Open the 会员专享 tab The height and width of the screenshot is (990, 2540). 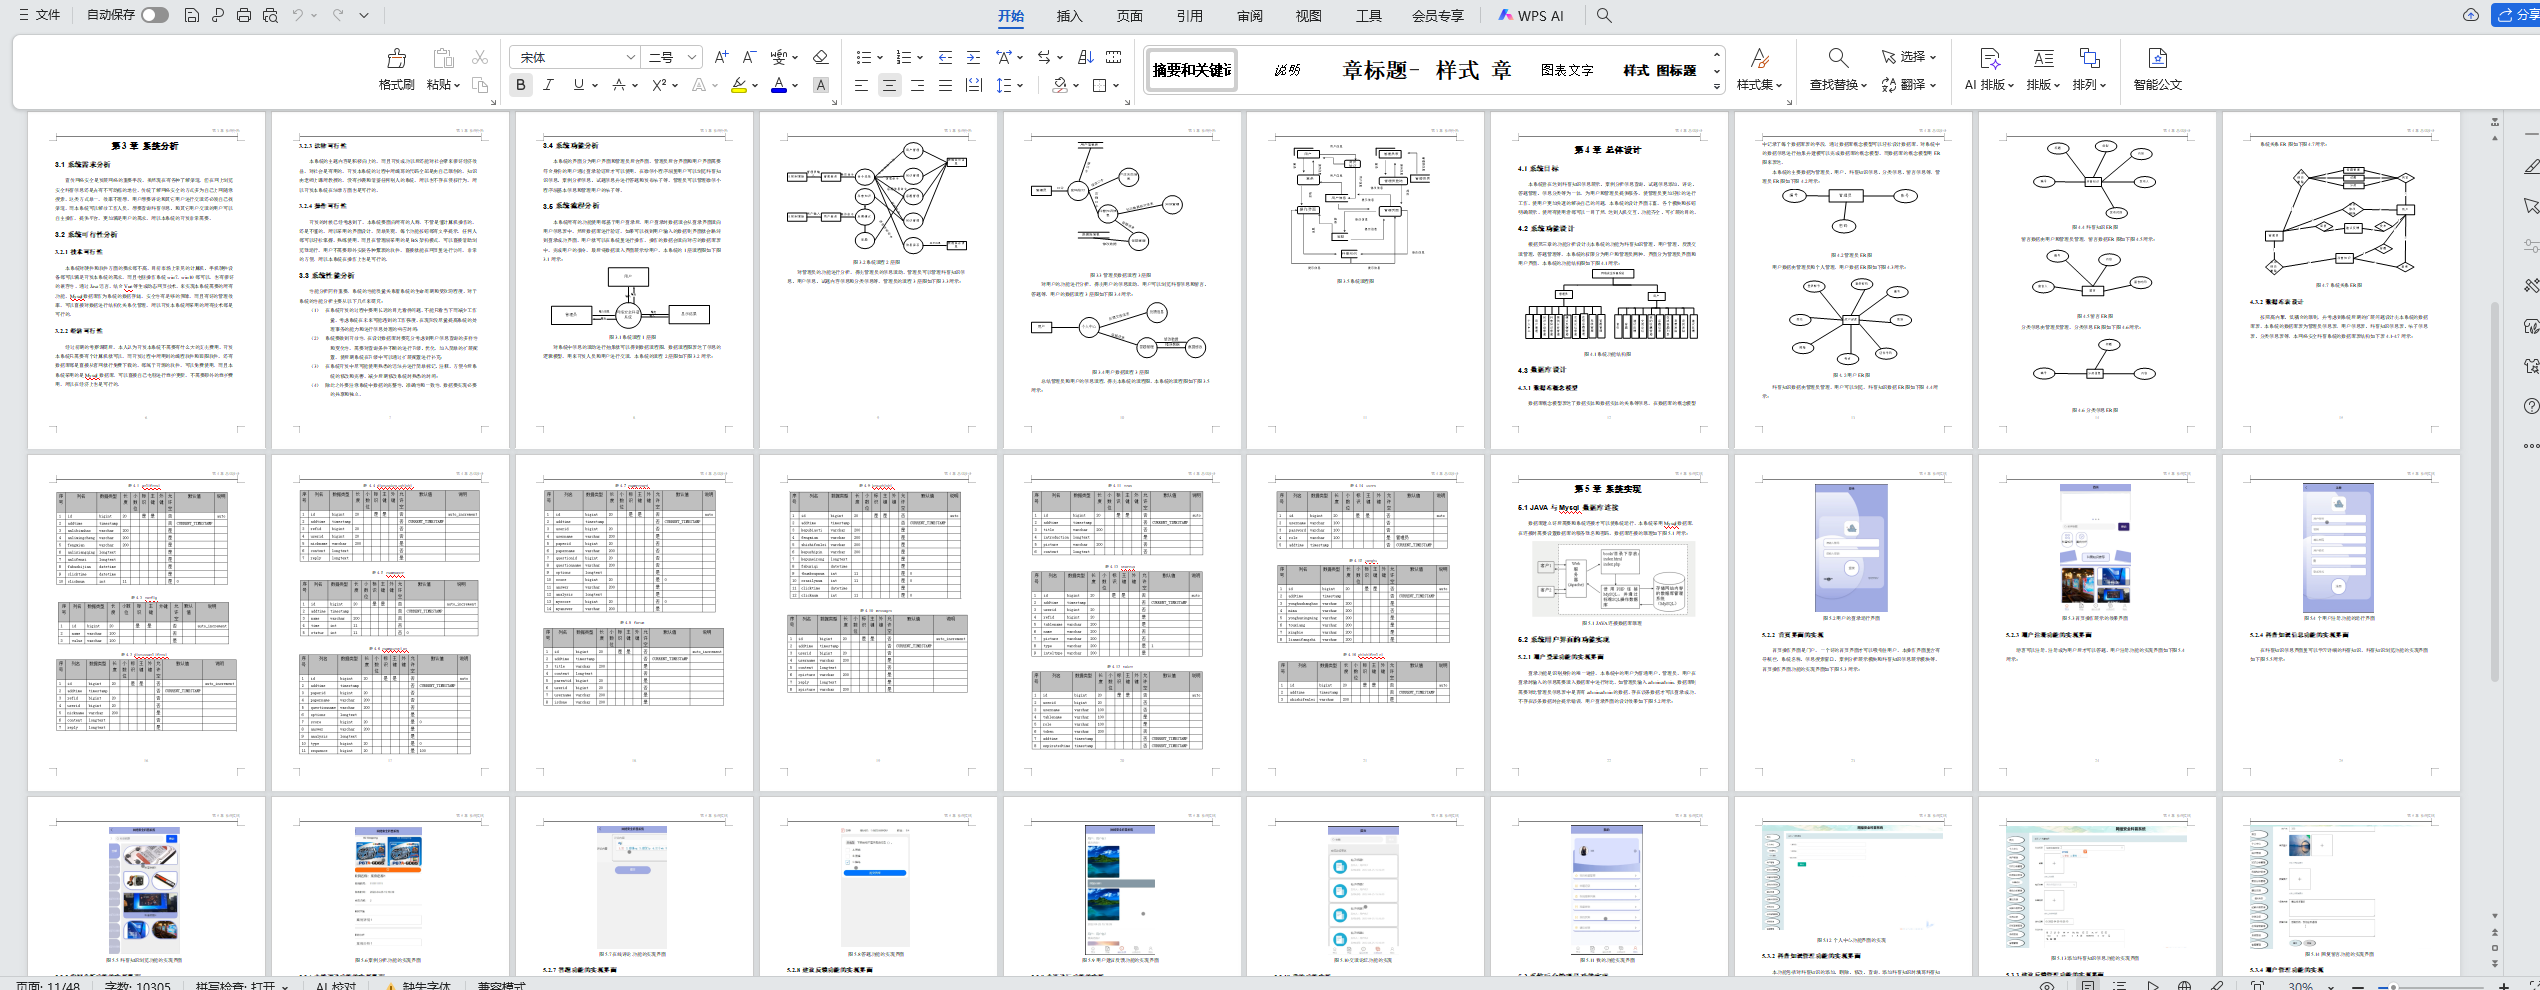click(x=1437, y=16)
